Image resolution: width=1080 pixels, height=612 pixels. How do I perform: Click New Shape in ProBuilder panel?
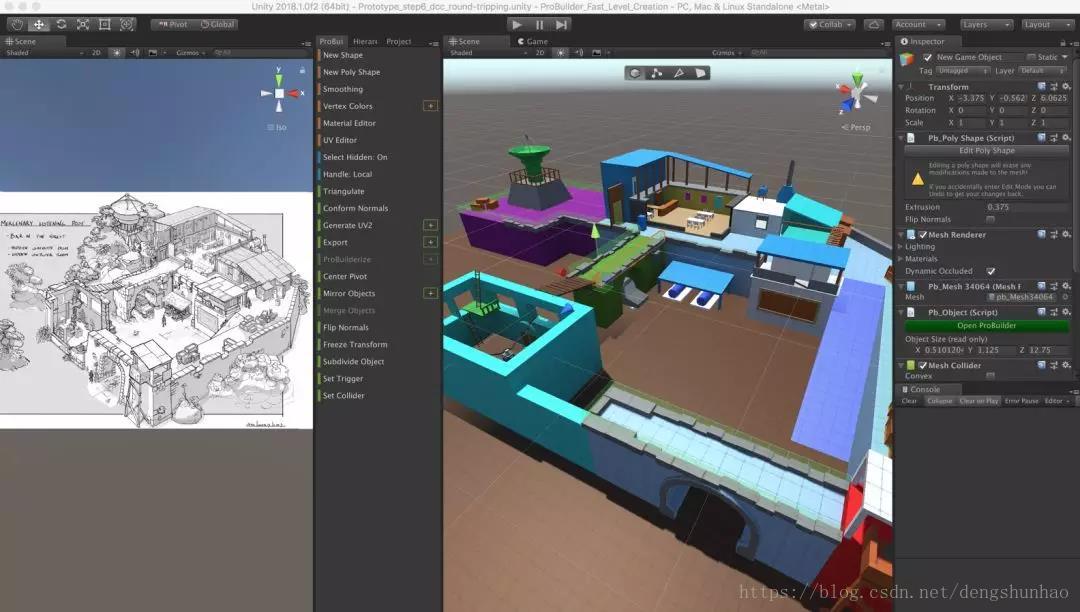tap(342, 55)
